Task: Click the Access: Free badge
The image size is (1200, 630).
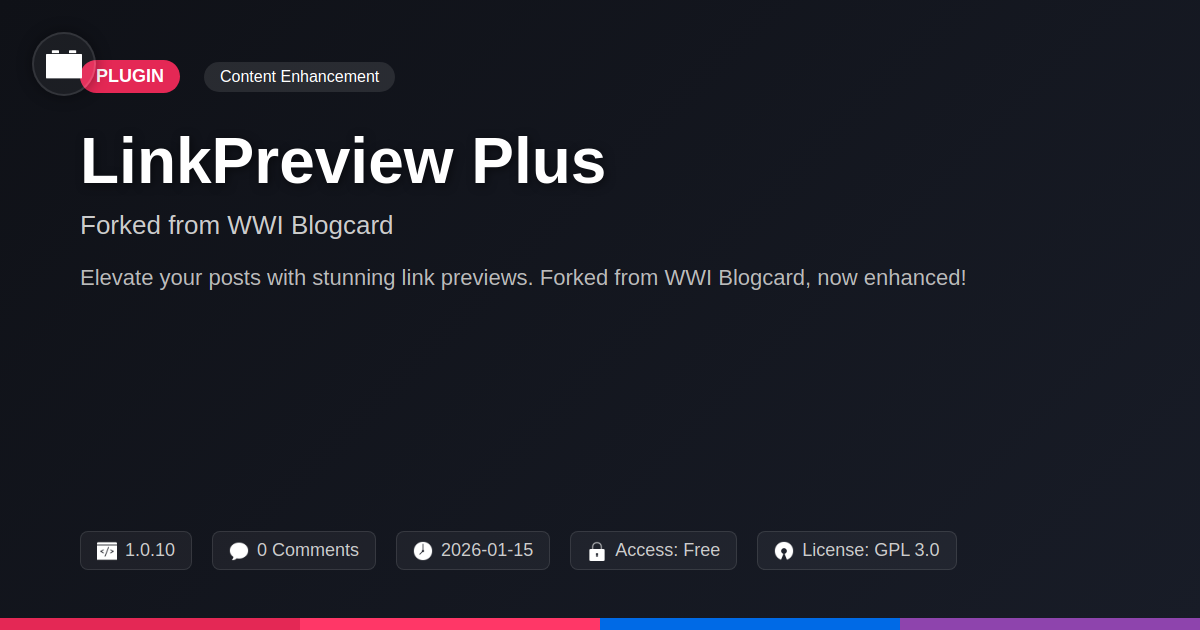Action: (x=653, y=551)
